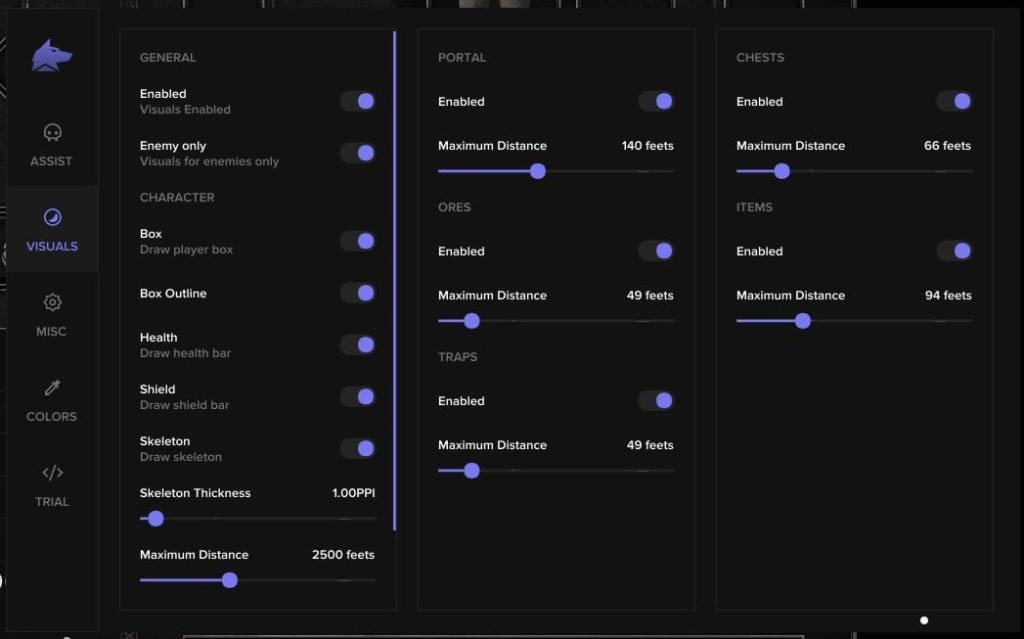Switch off the Draw skeleton toggle
The image size is (1024, 639).
pyautogui.click(x=358, y=449)
